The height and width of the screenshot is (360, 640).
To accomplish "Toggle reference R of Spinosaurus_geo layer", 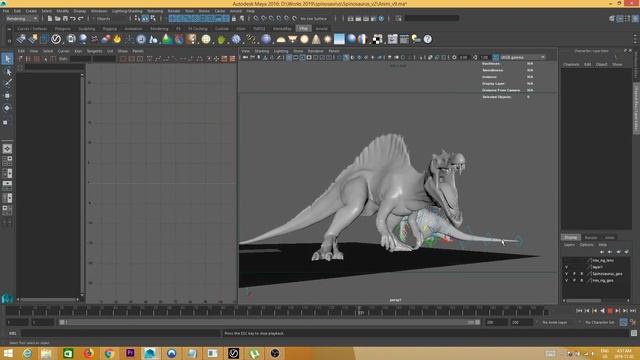I will [582, 274].
